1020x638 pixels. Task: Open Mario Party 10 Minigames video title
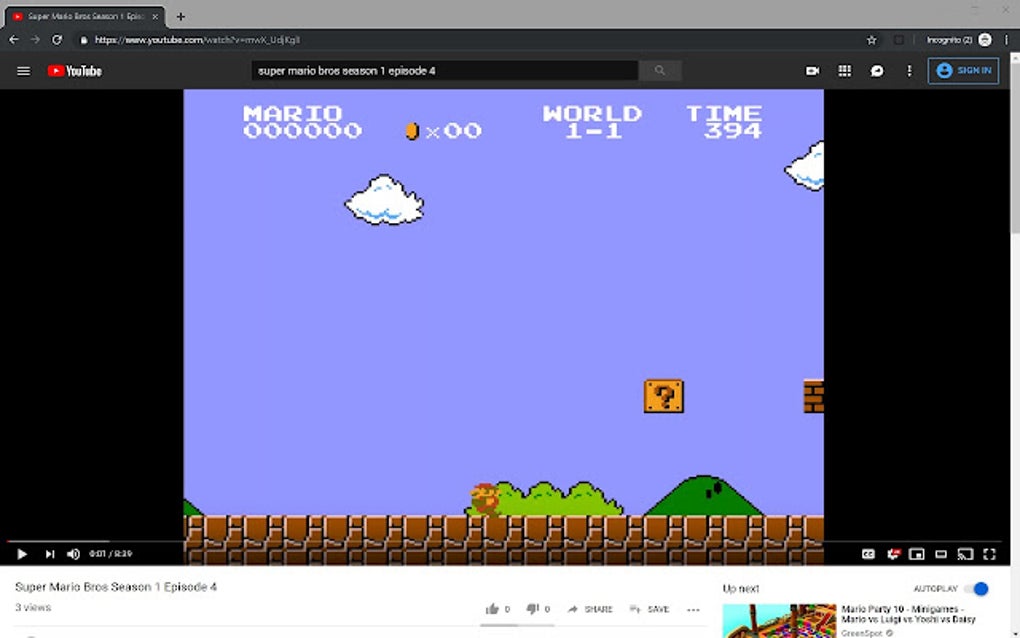tap(908, 614)
